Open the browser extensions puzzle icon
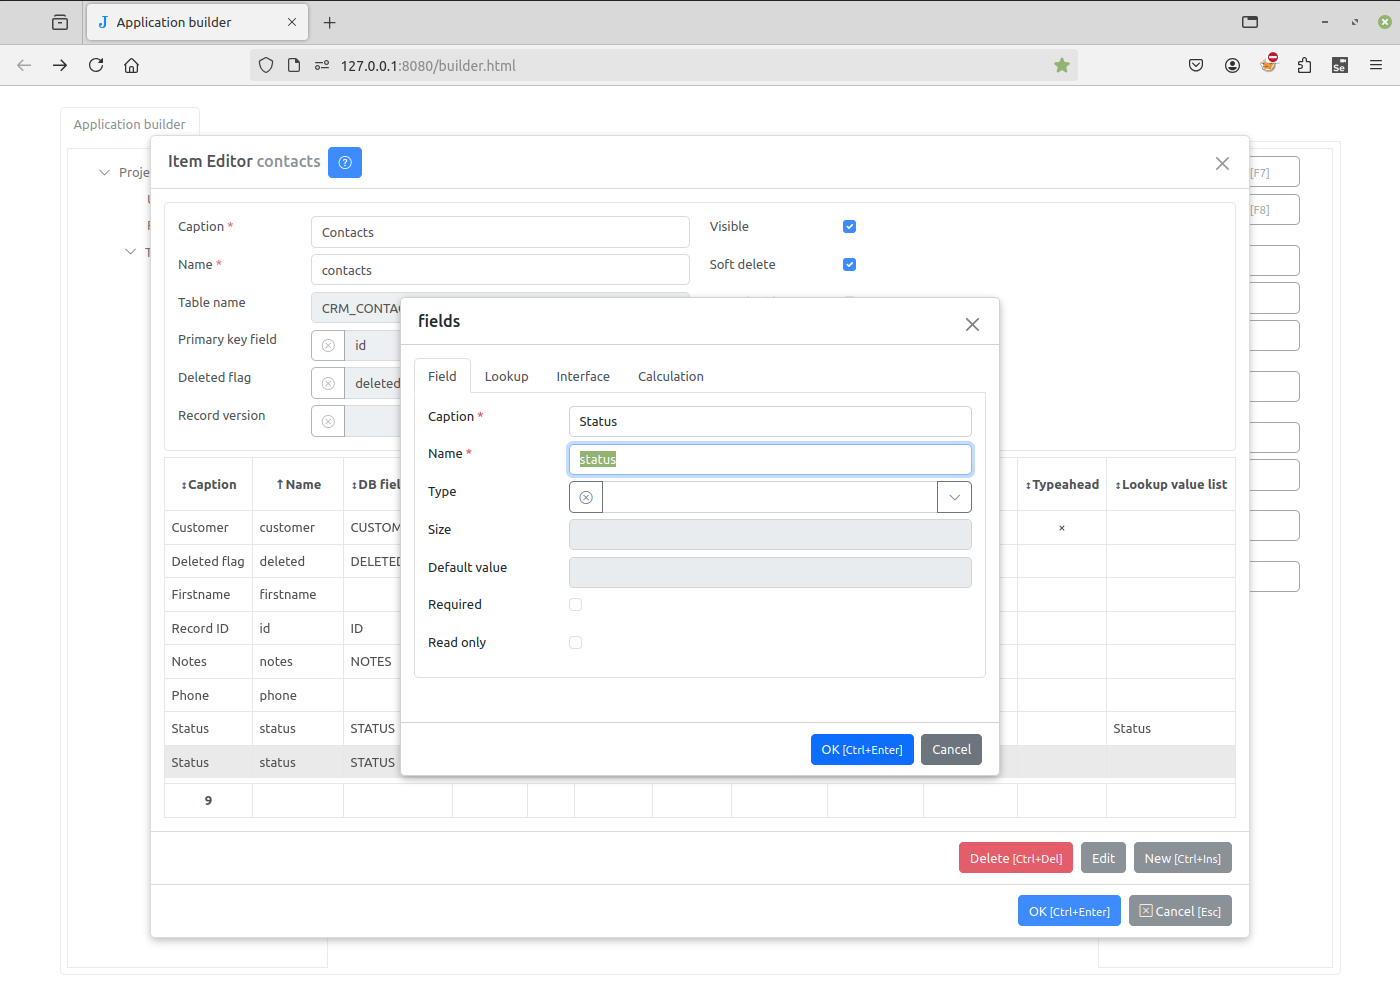The width and height of the screenshot is (1400, 987). (x=1304, y=66)
